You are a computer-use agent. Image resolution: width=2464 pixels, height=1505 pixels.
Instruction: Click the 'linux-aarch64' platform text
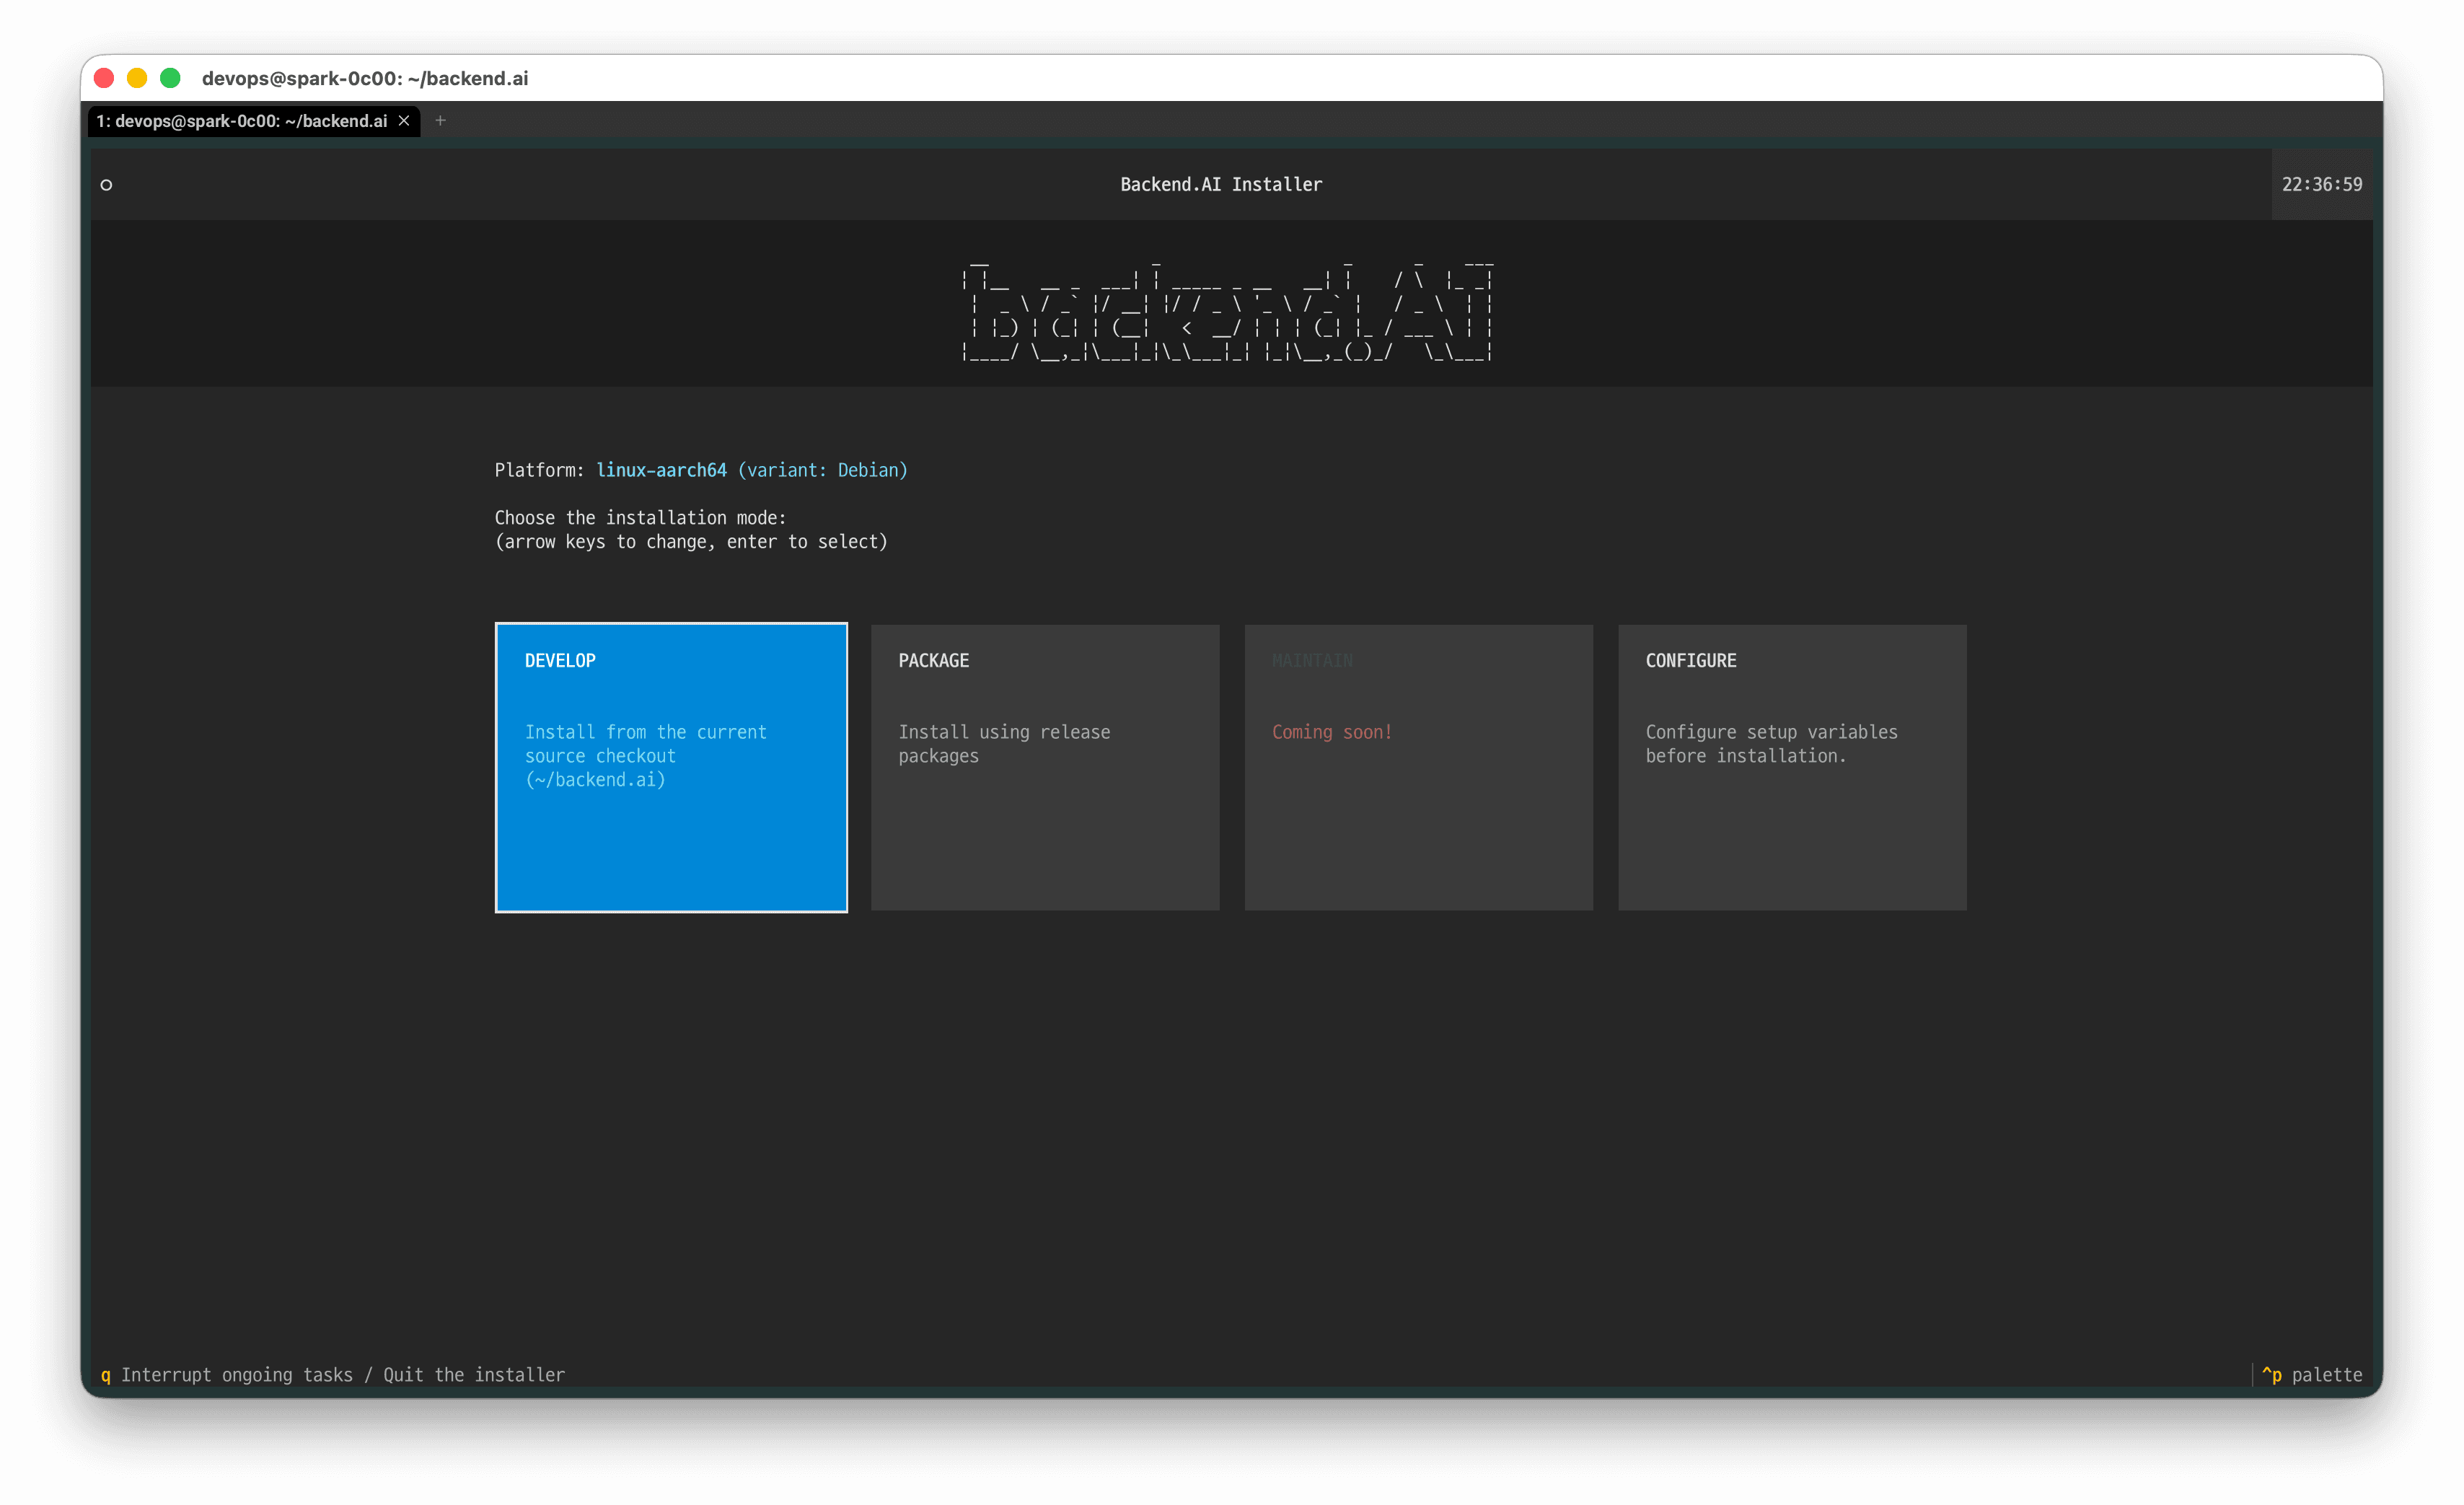pos(661,470)
